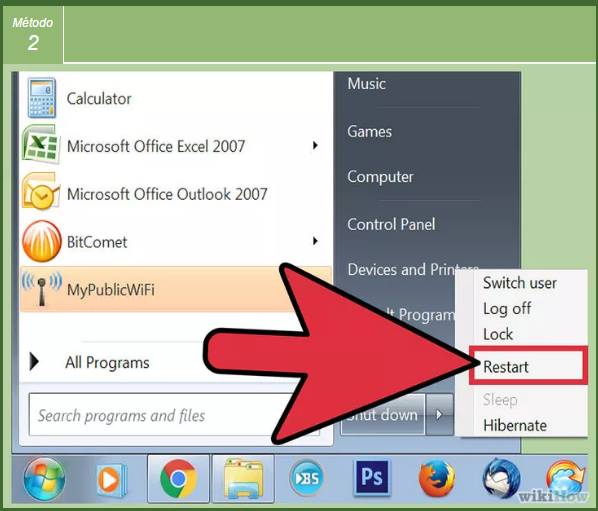This screenshot has height=511, width=598.
Task: Open the arrow next to Shut down
Action: [x=439, y=415]
